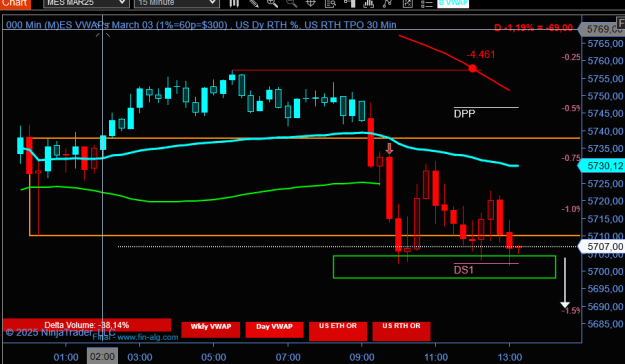This screenshot has width=625, height=364.
Task: Click the 5765,00 price axis label
Action: point(605,43)
